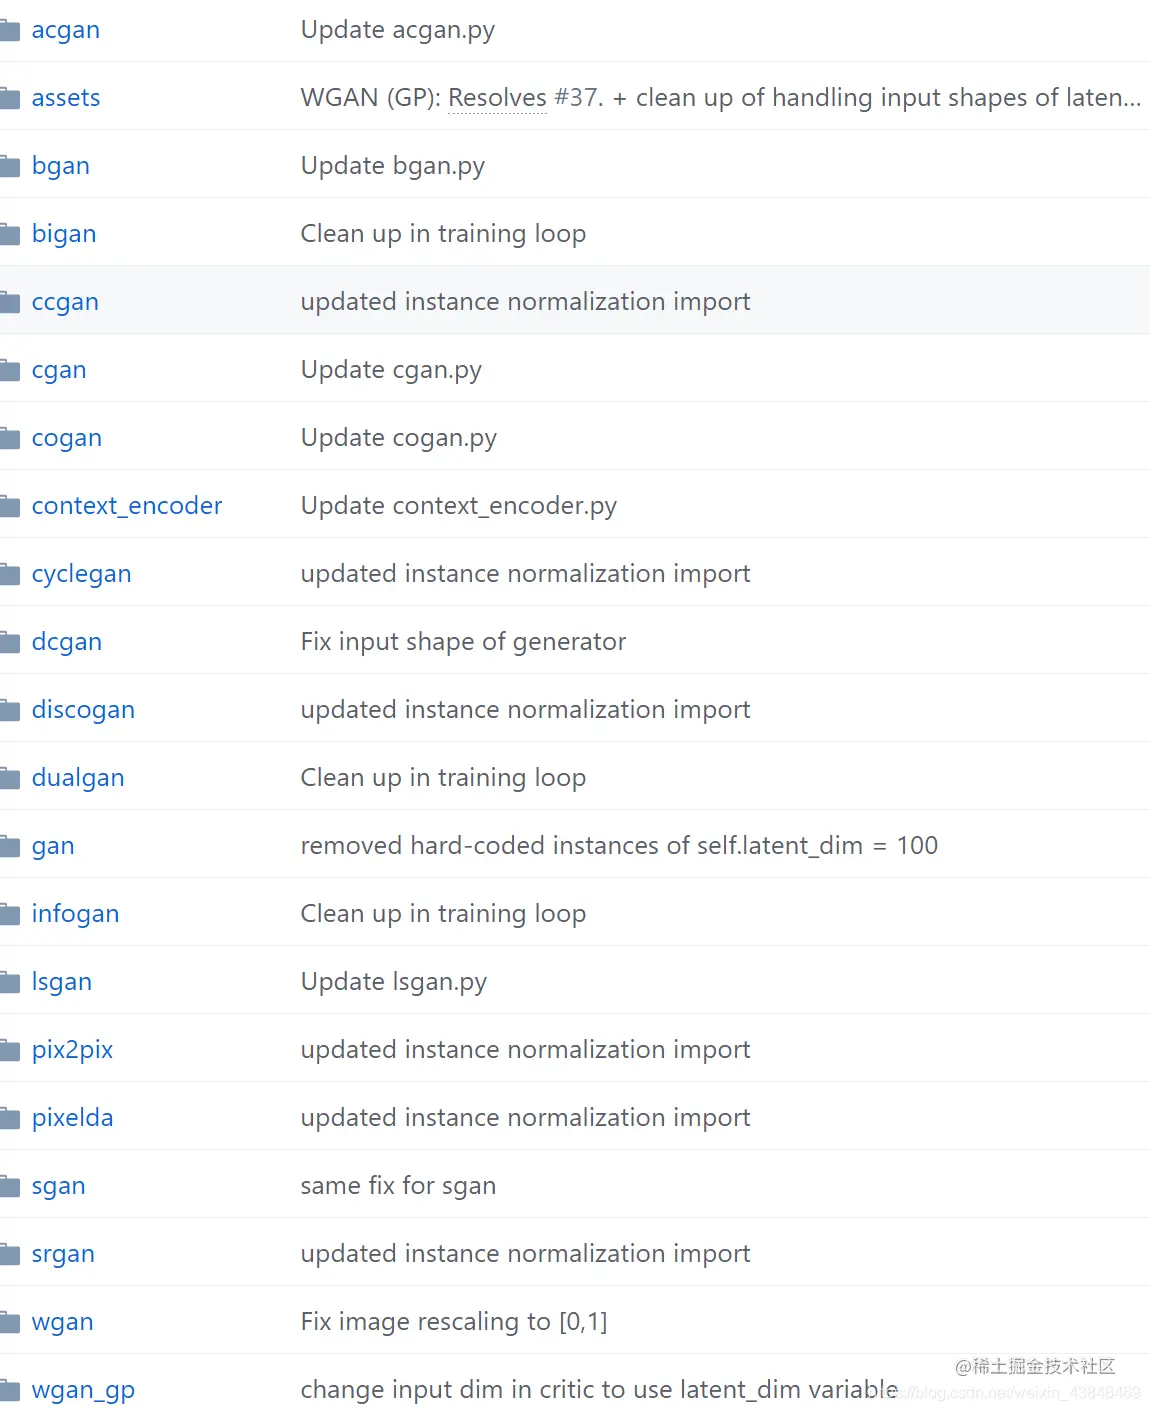Open commit message 'Update acgan.py'

click(x=398, y=31)
